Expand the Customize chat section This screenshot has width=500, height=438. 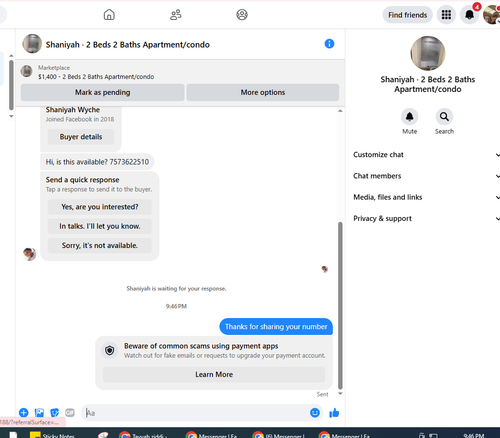[x=426, y=155]
